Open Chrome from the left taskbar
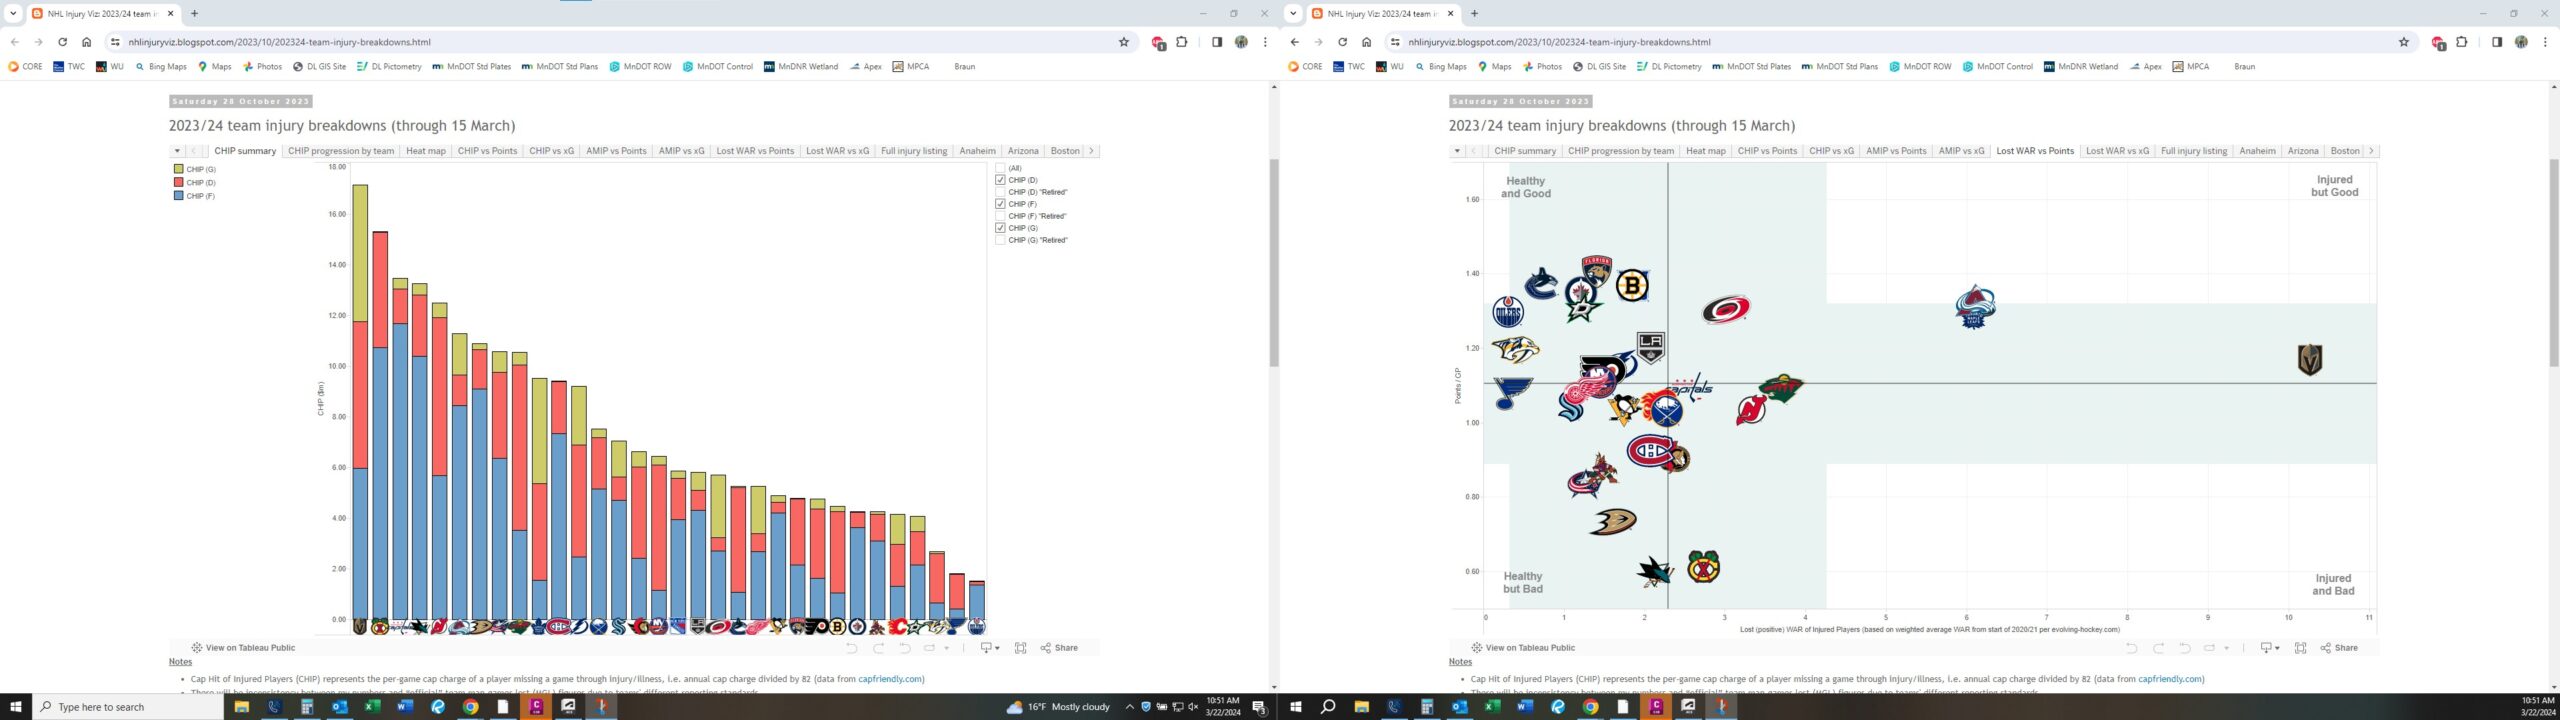 (470, 707)
